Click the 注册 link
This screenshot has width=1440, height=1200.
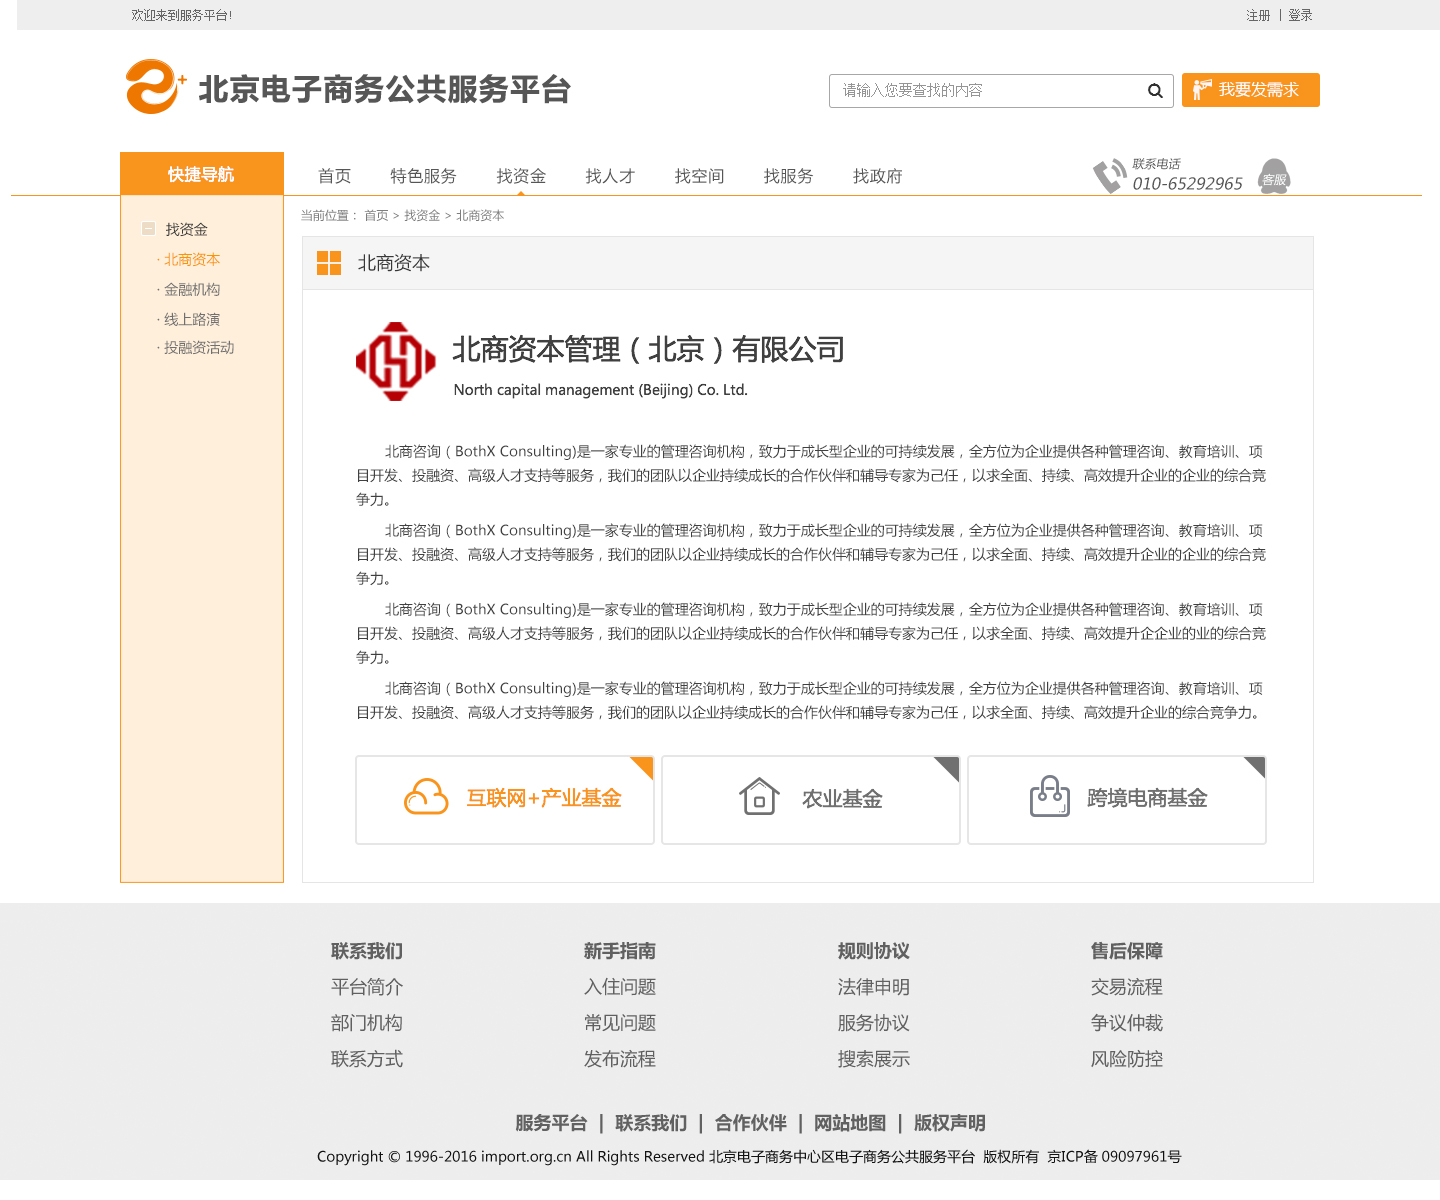[1258, 15]
